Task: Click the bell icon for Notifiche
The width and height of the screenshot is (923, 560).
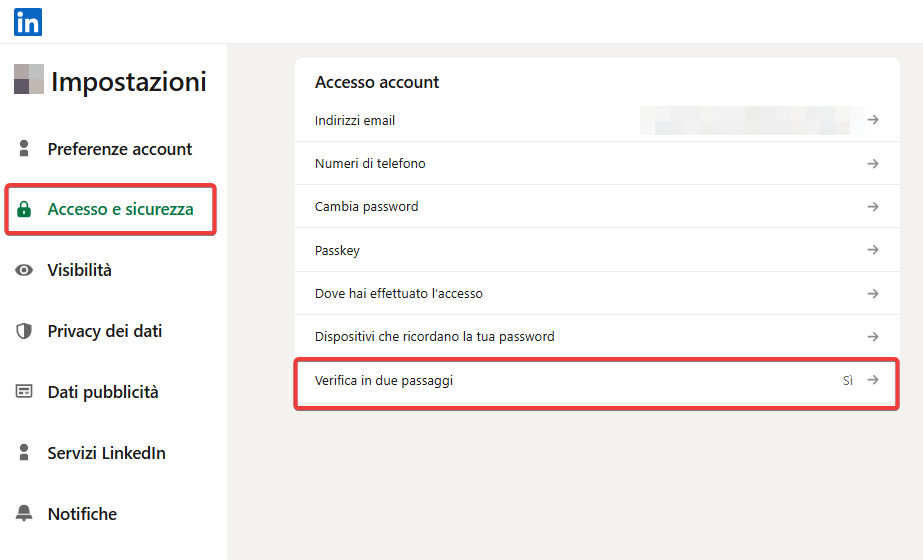Action: pyautogui.click(x=25, y=514)
